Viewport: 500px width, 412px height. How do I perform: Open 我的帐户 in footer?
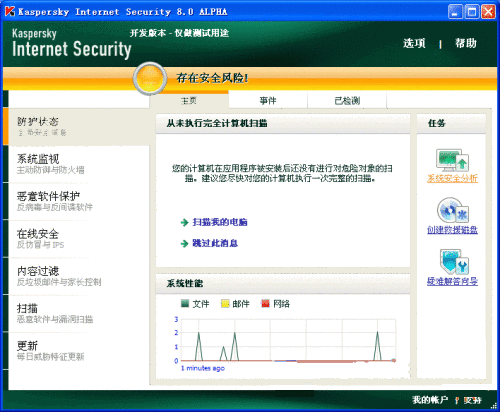pos(430,400)
